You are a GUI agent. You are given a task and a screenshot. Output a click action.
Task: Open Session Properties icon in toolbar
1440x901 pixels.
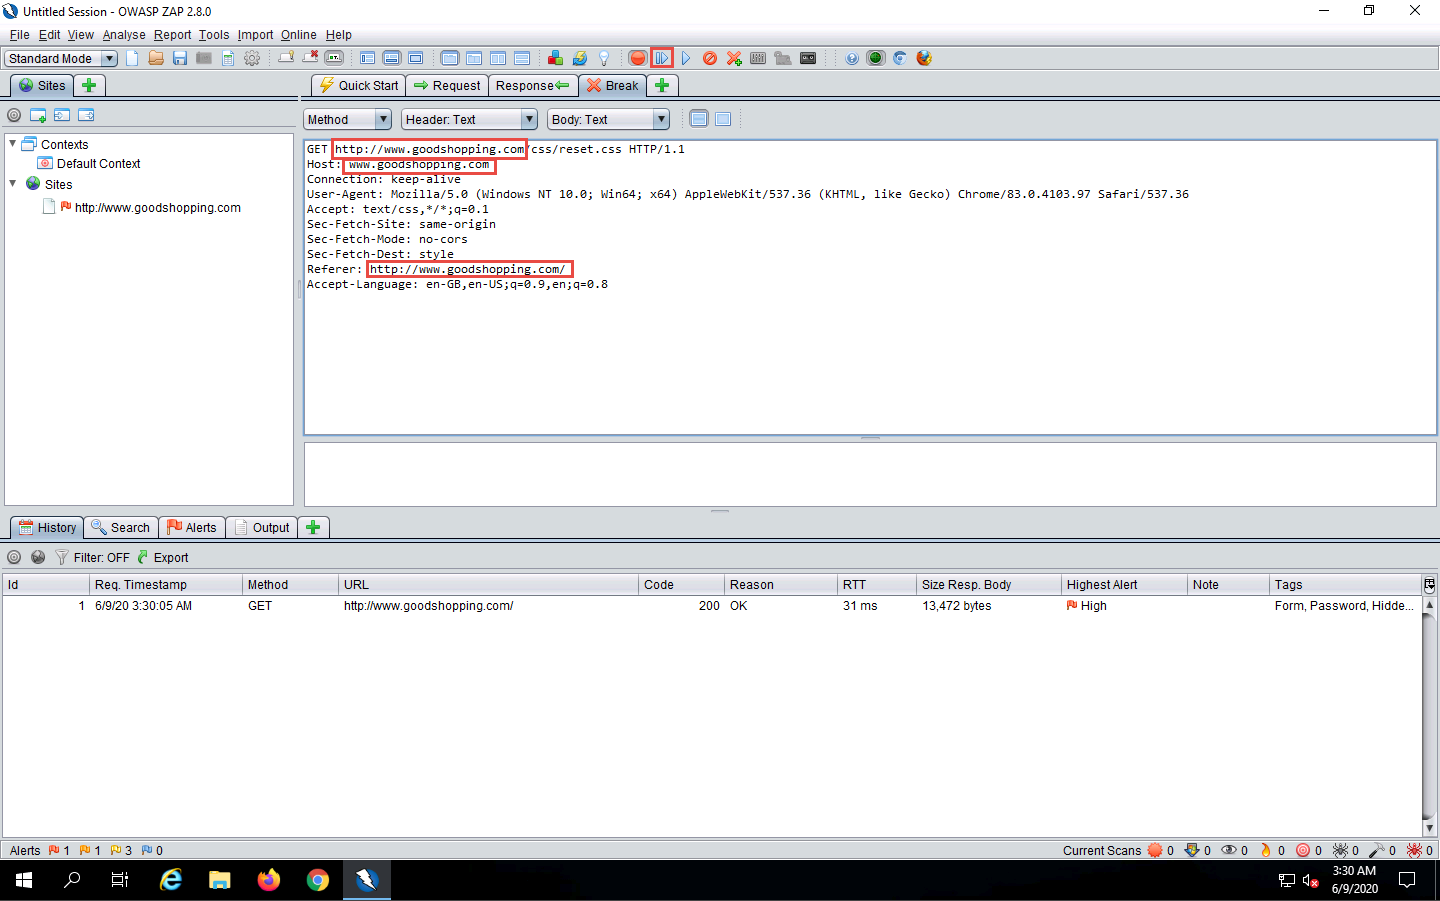228,58
